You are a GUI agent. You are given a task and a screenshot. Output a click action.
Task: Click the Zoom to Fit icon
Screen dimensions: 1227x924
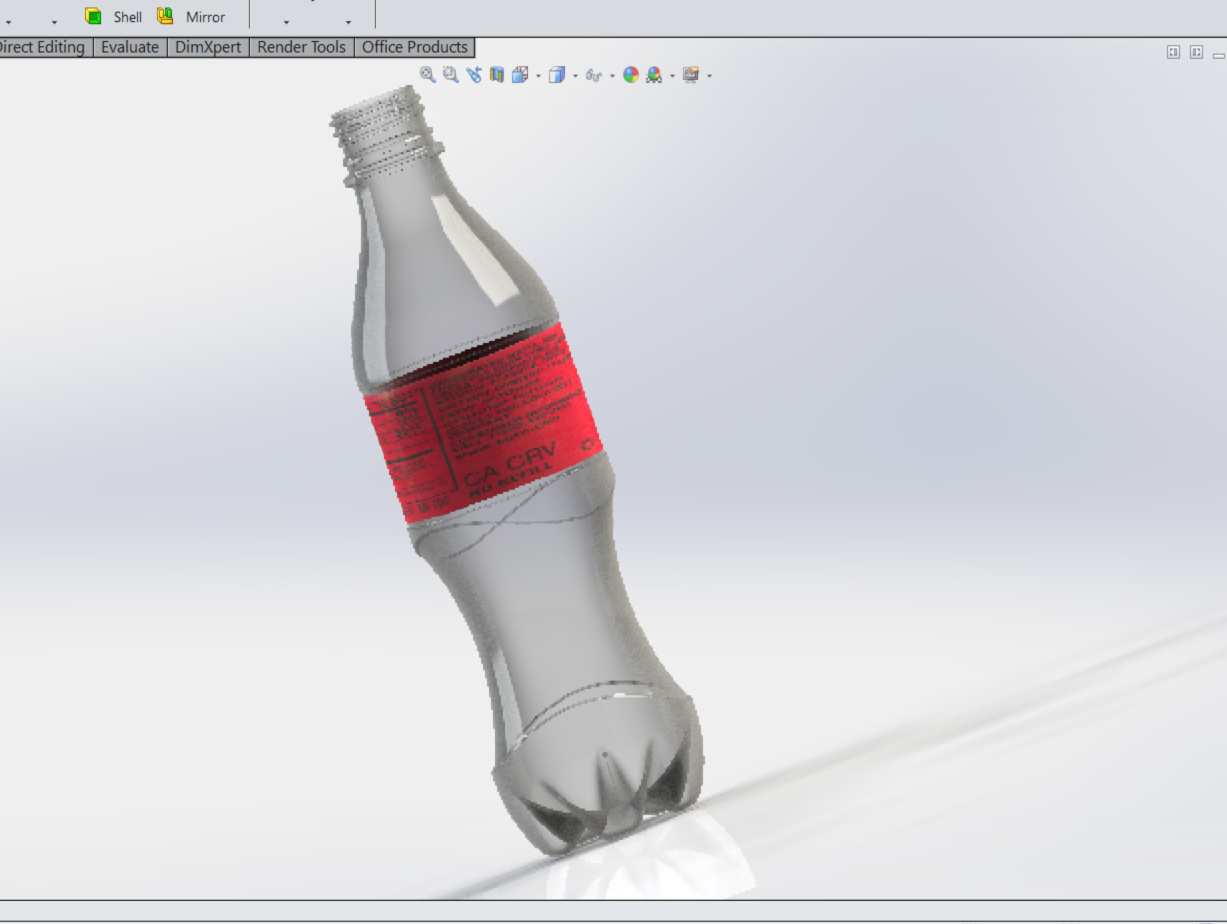pyautogui.click(x=428, y=75)
